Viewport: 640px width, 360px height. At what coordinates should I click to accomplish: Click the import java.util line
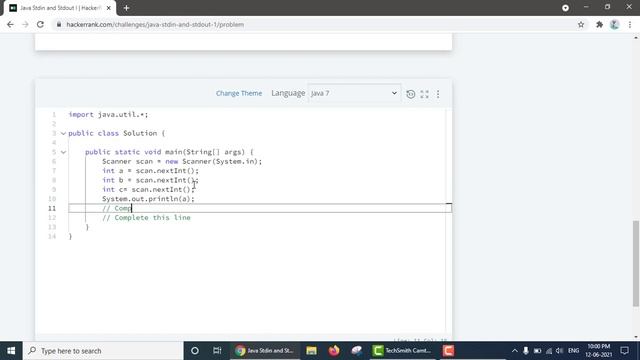pos(108,115)
